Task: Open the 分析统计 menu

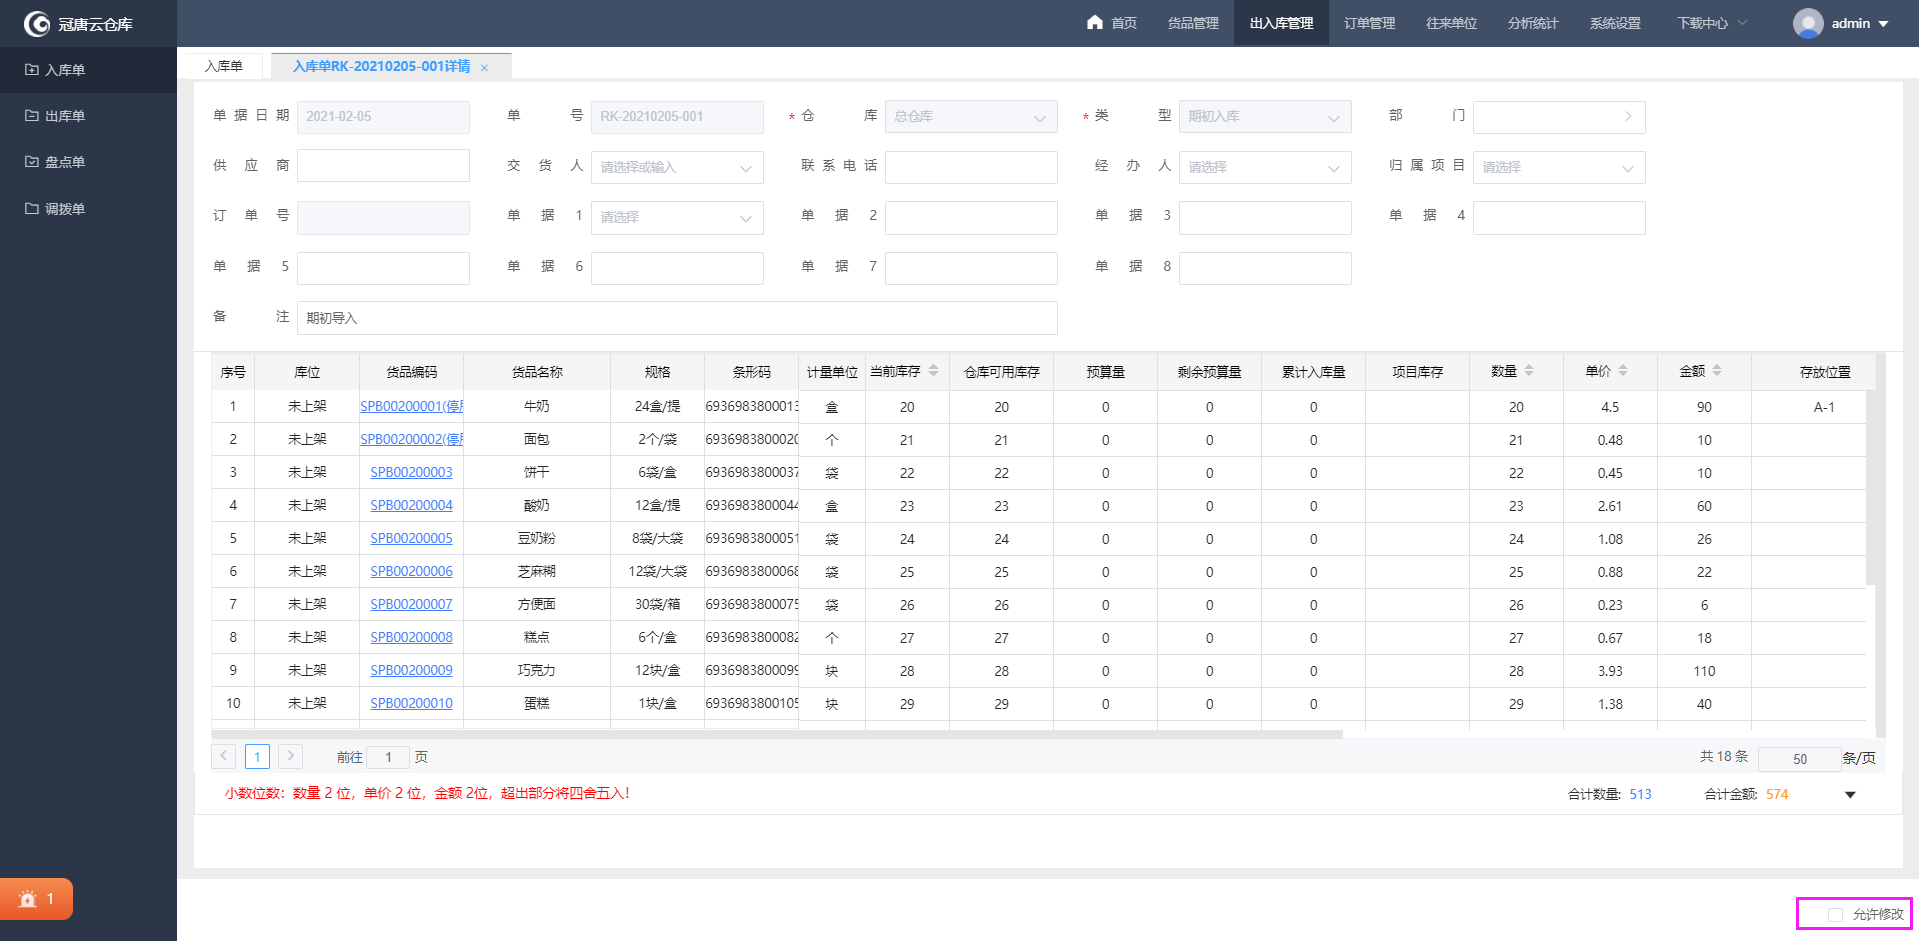Action: 1533,23
